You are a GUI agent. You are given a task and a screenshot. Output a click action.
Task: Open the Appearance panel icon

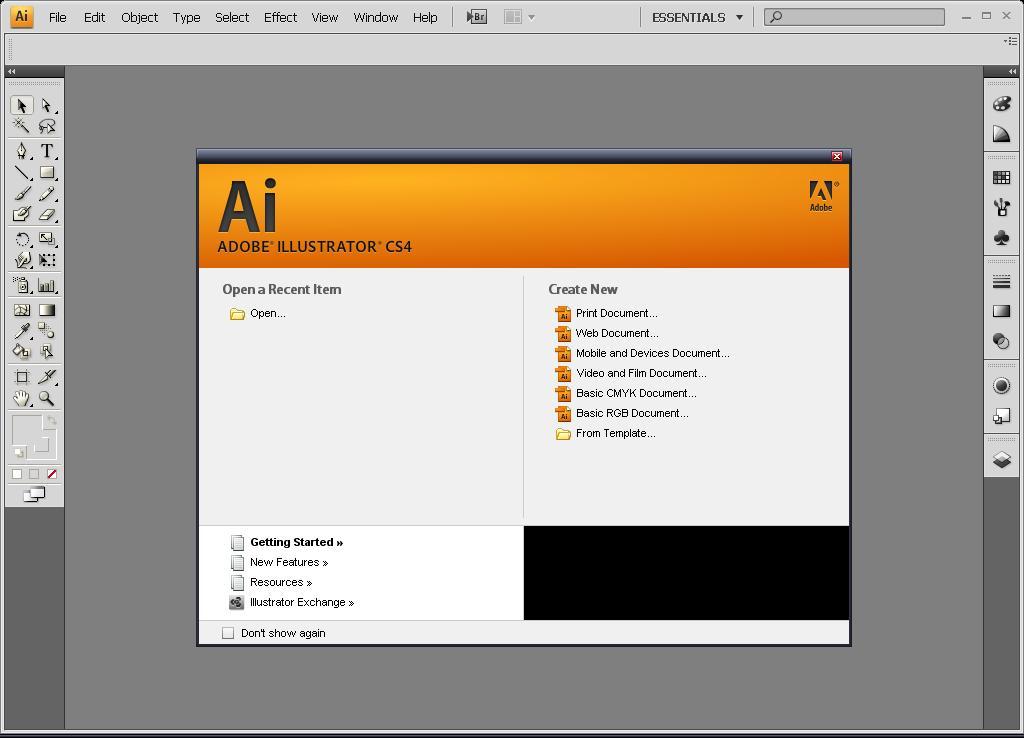(x=1001, y=385)
